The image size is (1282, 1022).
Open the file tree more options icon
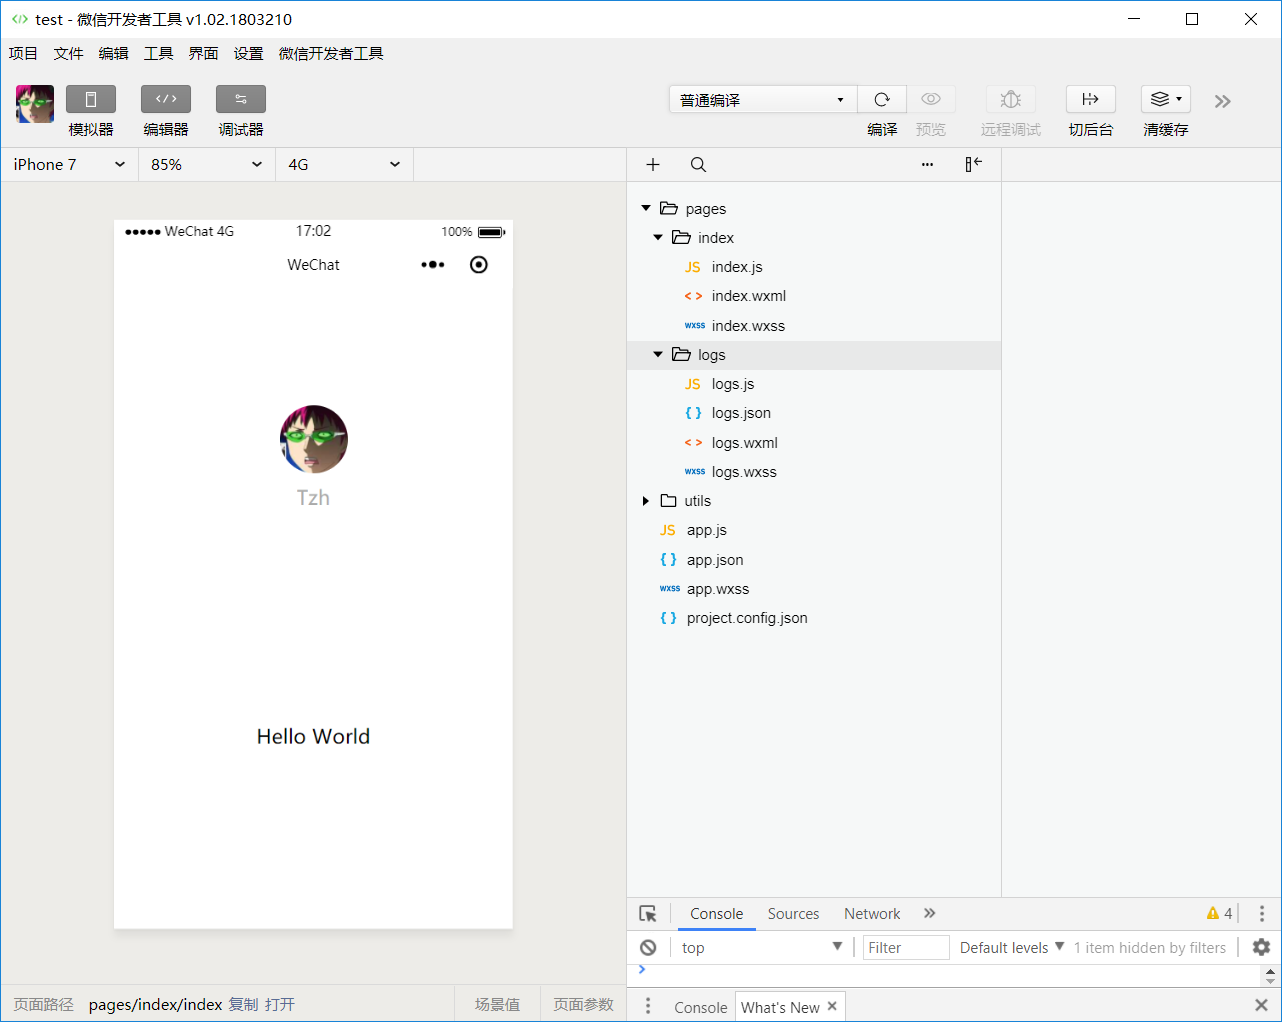(927, 165)
